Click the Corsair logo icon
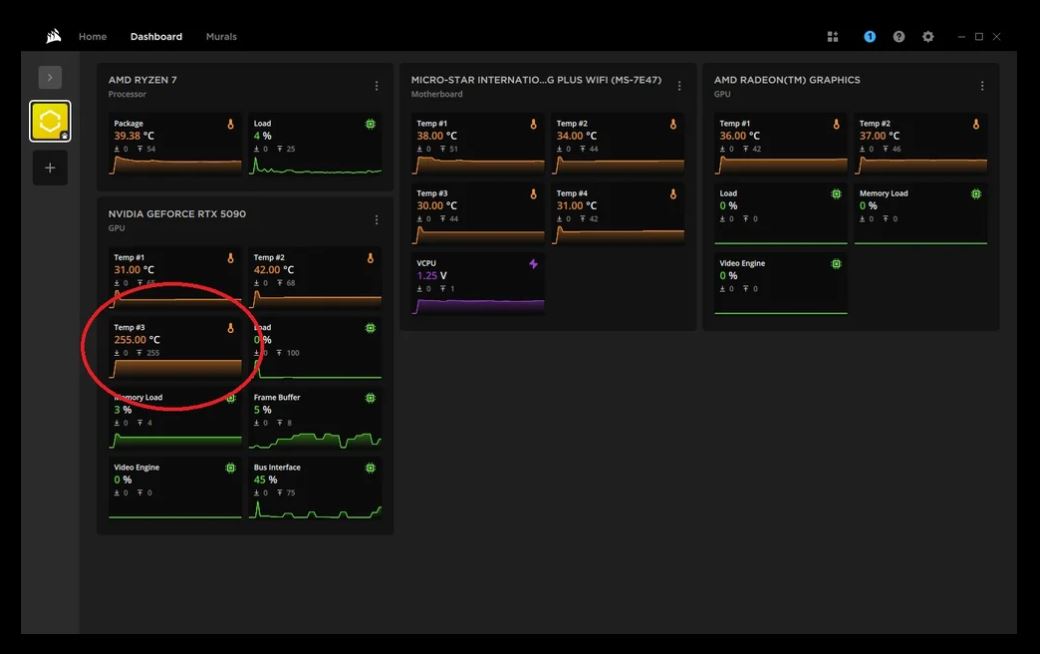Viewport: 1040px width, 654px height. [x=54, y=36]
